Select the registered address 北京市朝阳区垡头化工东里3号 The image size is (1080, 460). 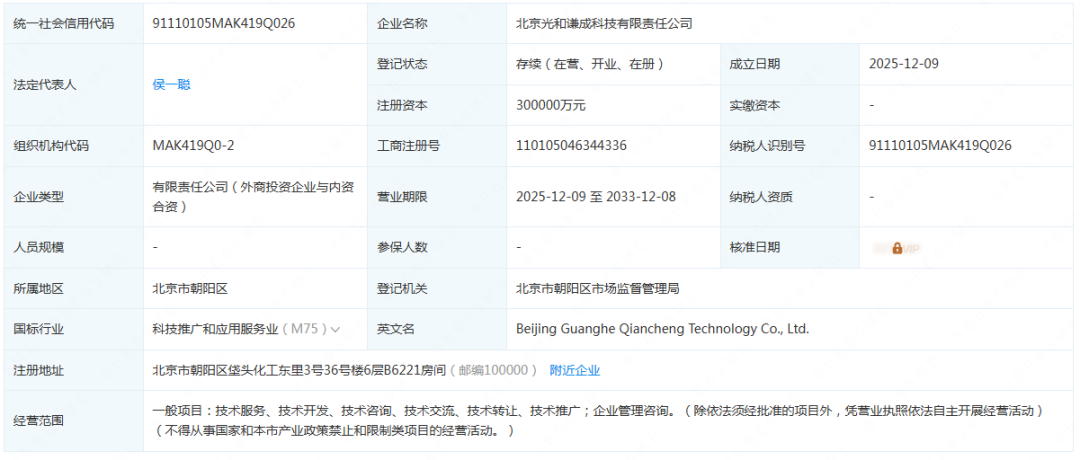[x=299, y=370]
